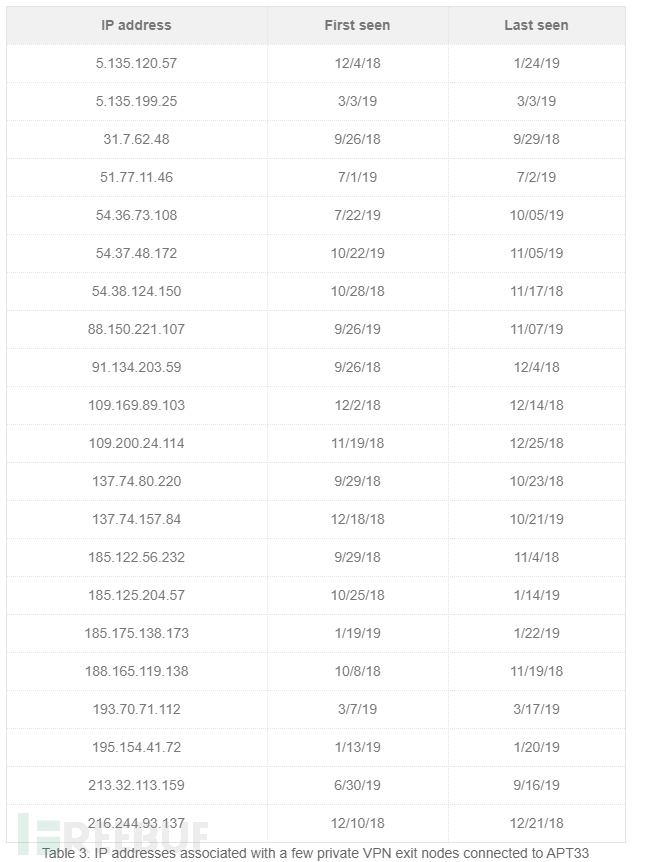Select IP address 213.32.113.159
This screenshot has height=862, width=648.
(136, 785)
